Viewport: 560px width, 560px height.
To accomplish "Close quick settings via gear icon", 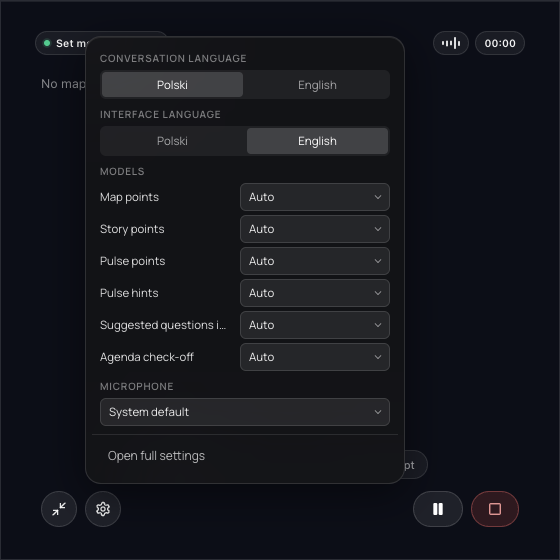I will point(103,509).
